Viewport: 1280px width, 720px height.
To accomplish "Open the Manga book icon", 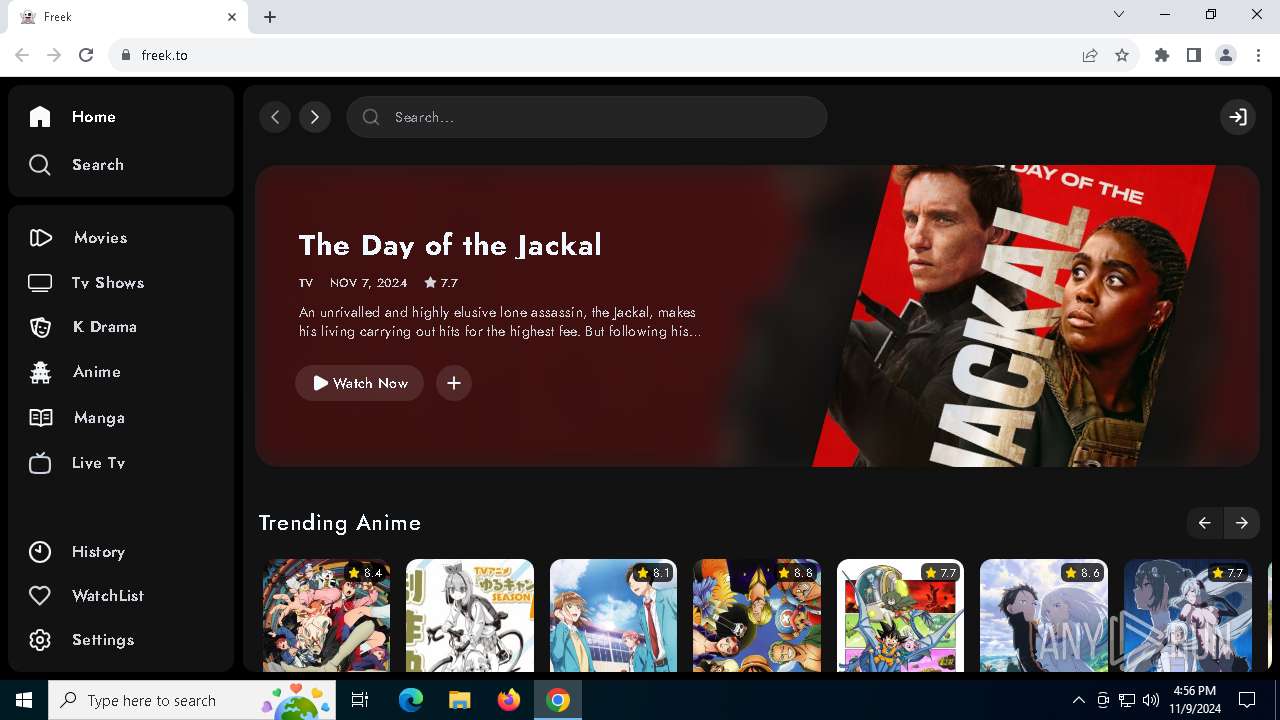I will click(40, 418).
